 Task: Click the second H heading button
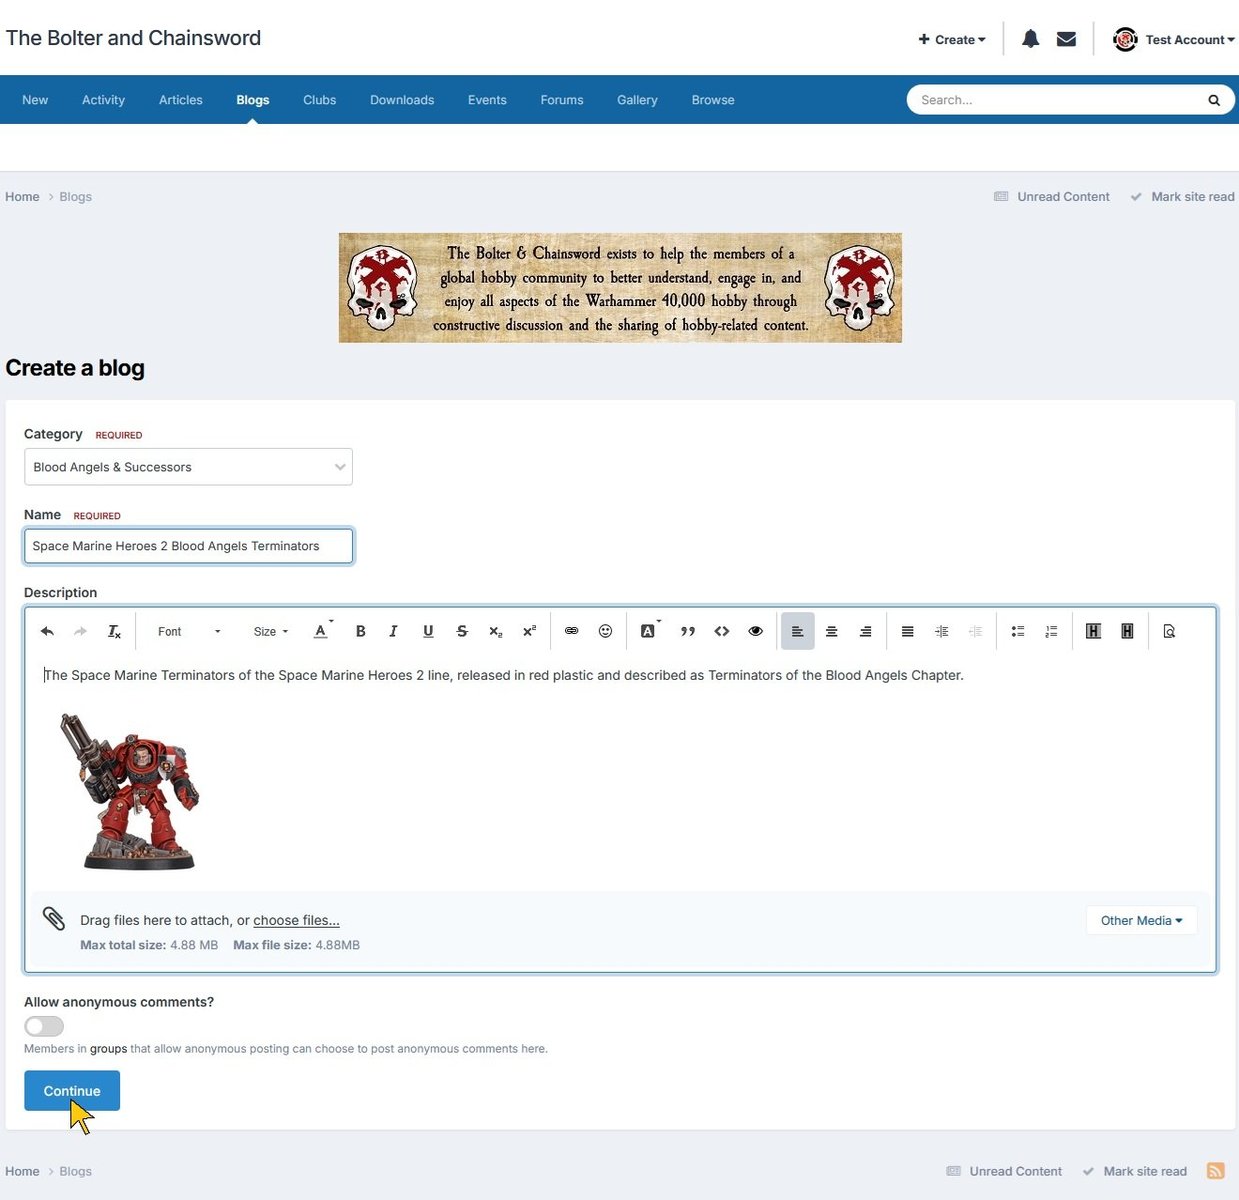point(1127,631)
